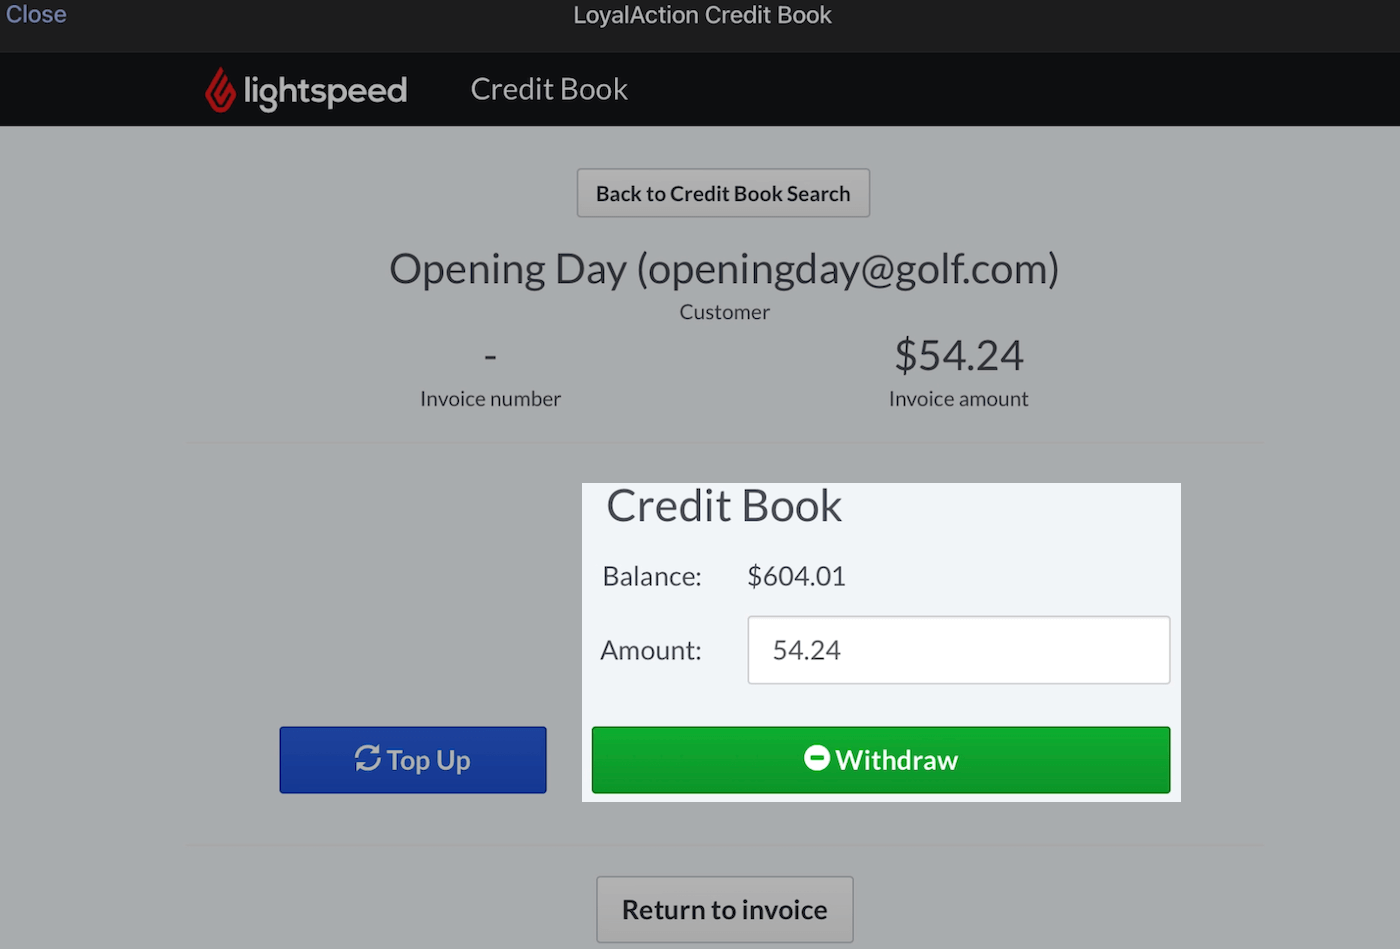
Task: Close the LoyalAction Credit Book window
Action: (x=36, y=15)
